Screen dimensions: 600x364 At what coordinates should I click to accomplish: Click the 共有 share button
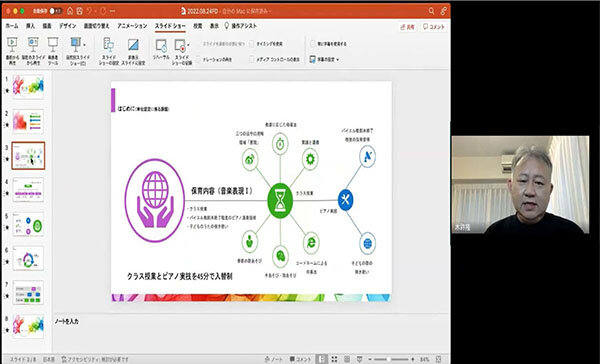[407, 27]
